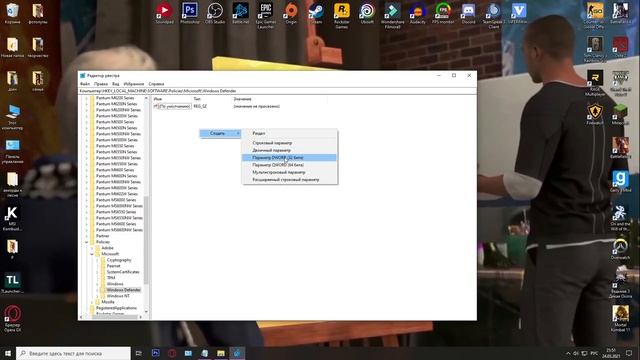Select the Recycle Bin desktop icon
The width and height of the screenshot is (640, 360).
(x=12, y=13)
